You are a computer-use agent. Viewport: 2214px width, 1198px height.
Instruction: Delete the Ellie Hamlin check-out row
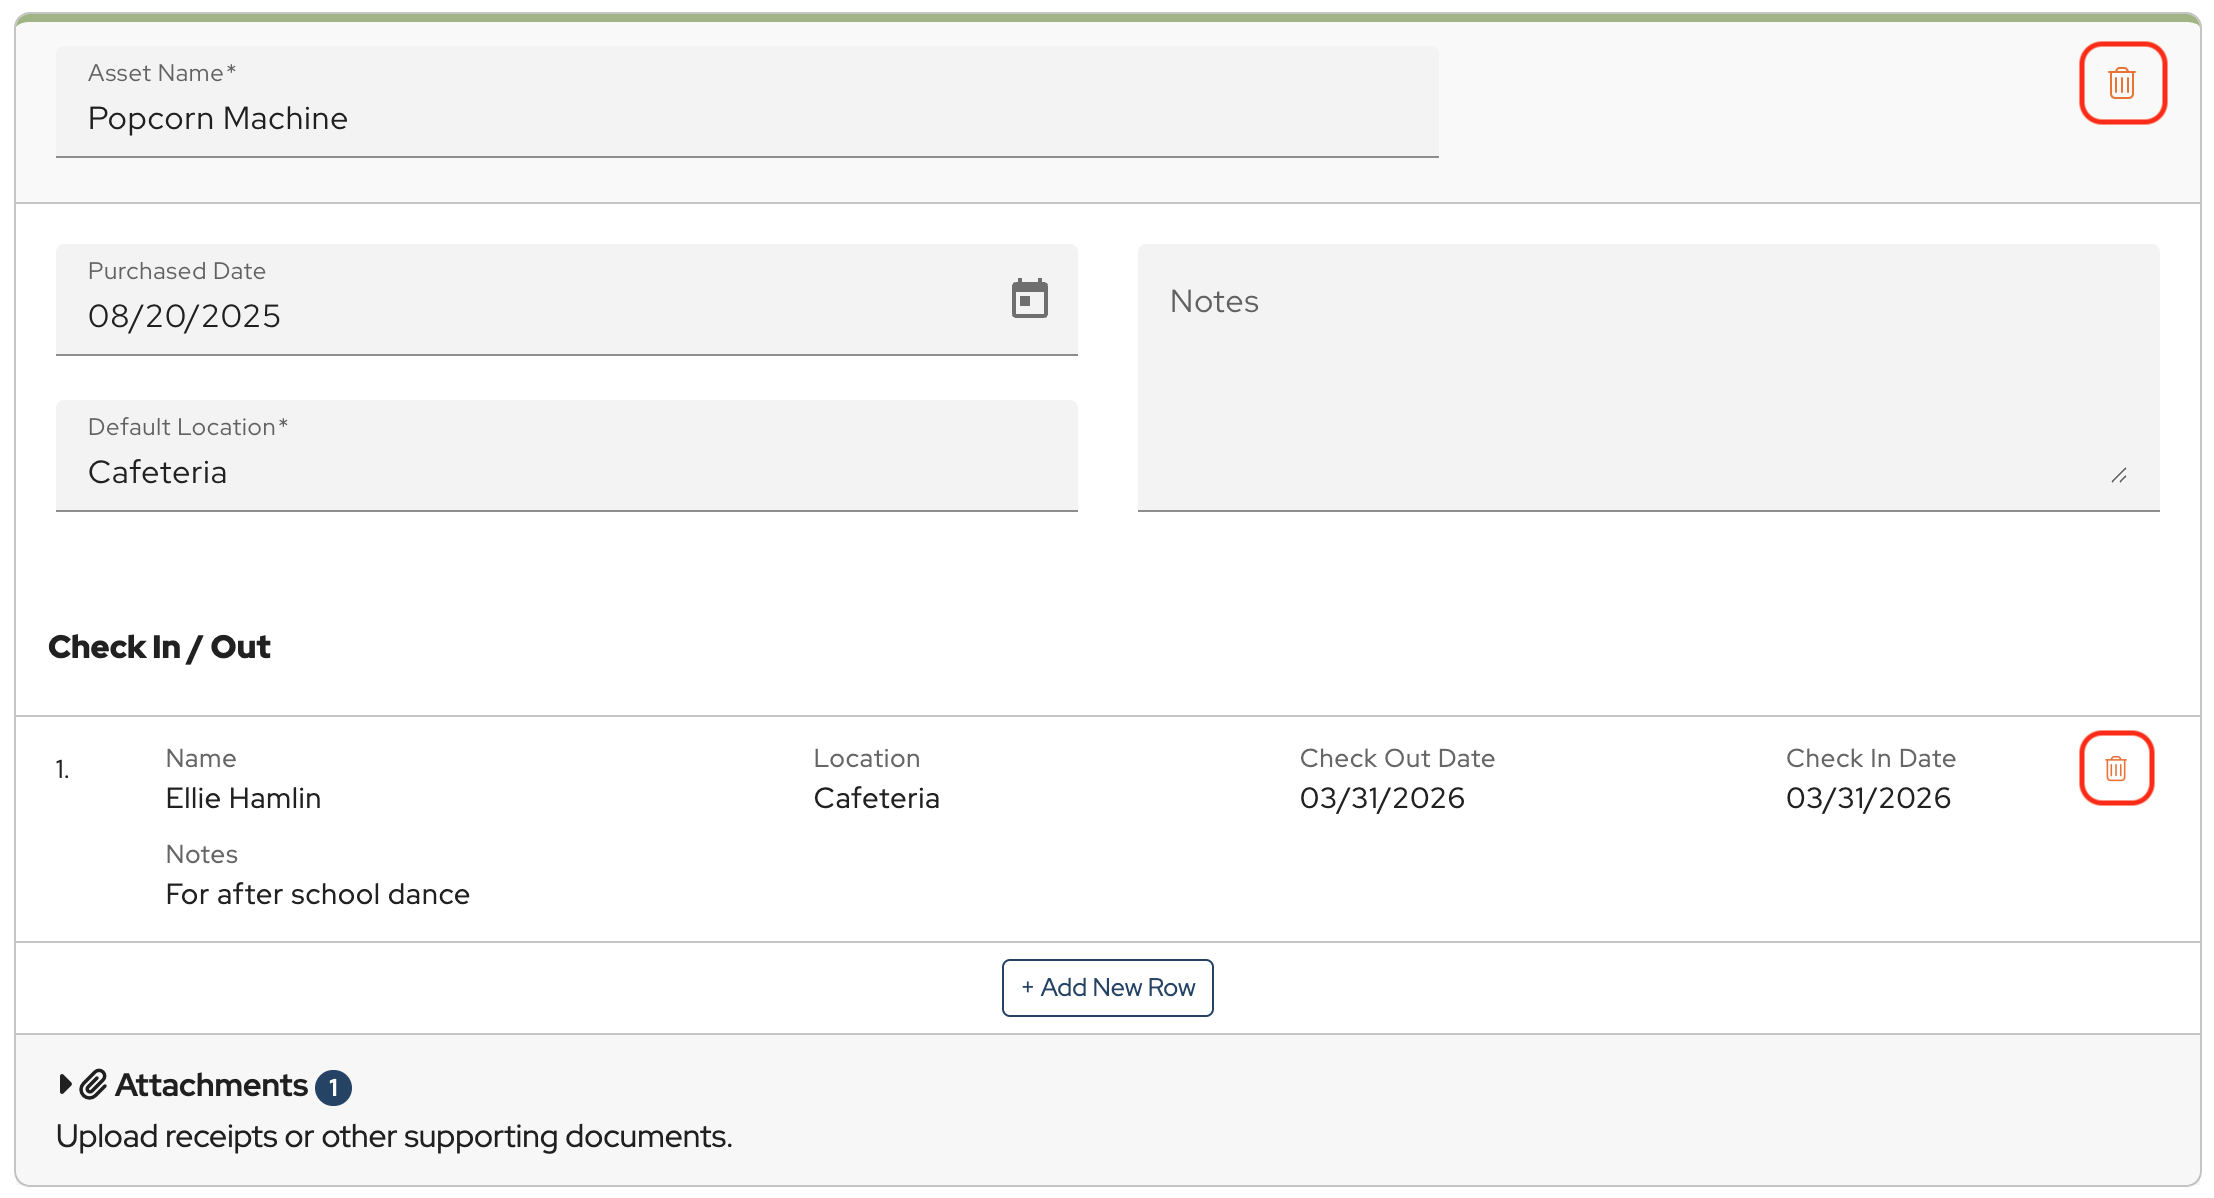[2115, 768]
